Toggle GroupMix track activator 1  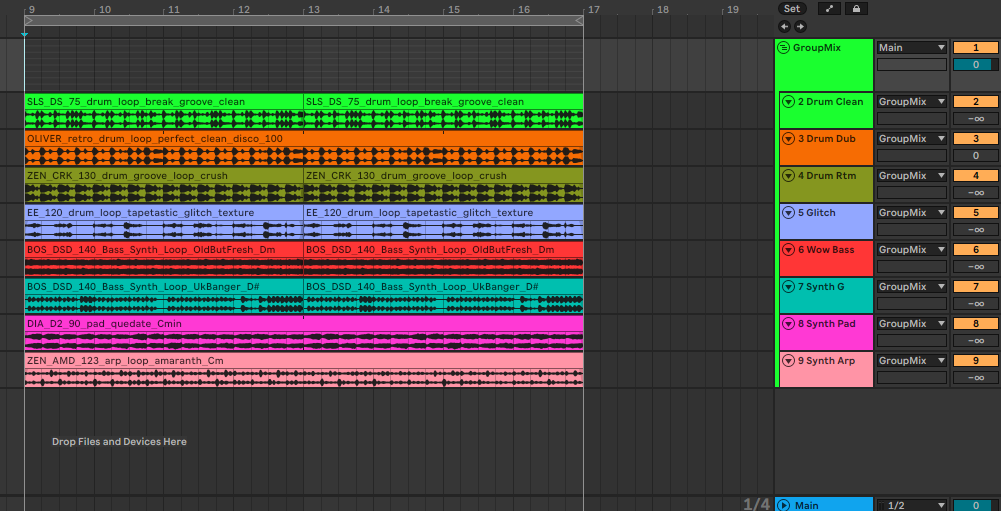[975, 48]
